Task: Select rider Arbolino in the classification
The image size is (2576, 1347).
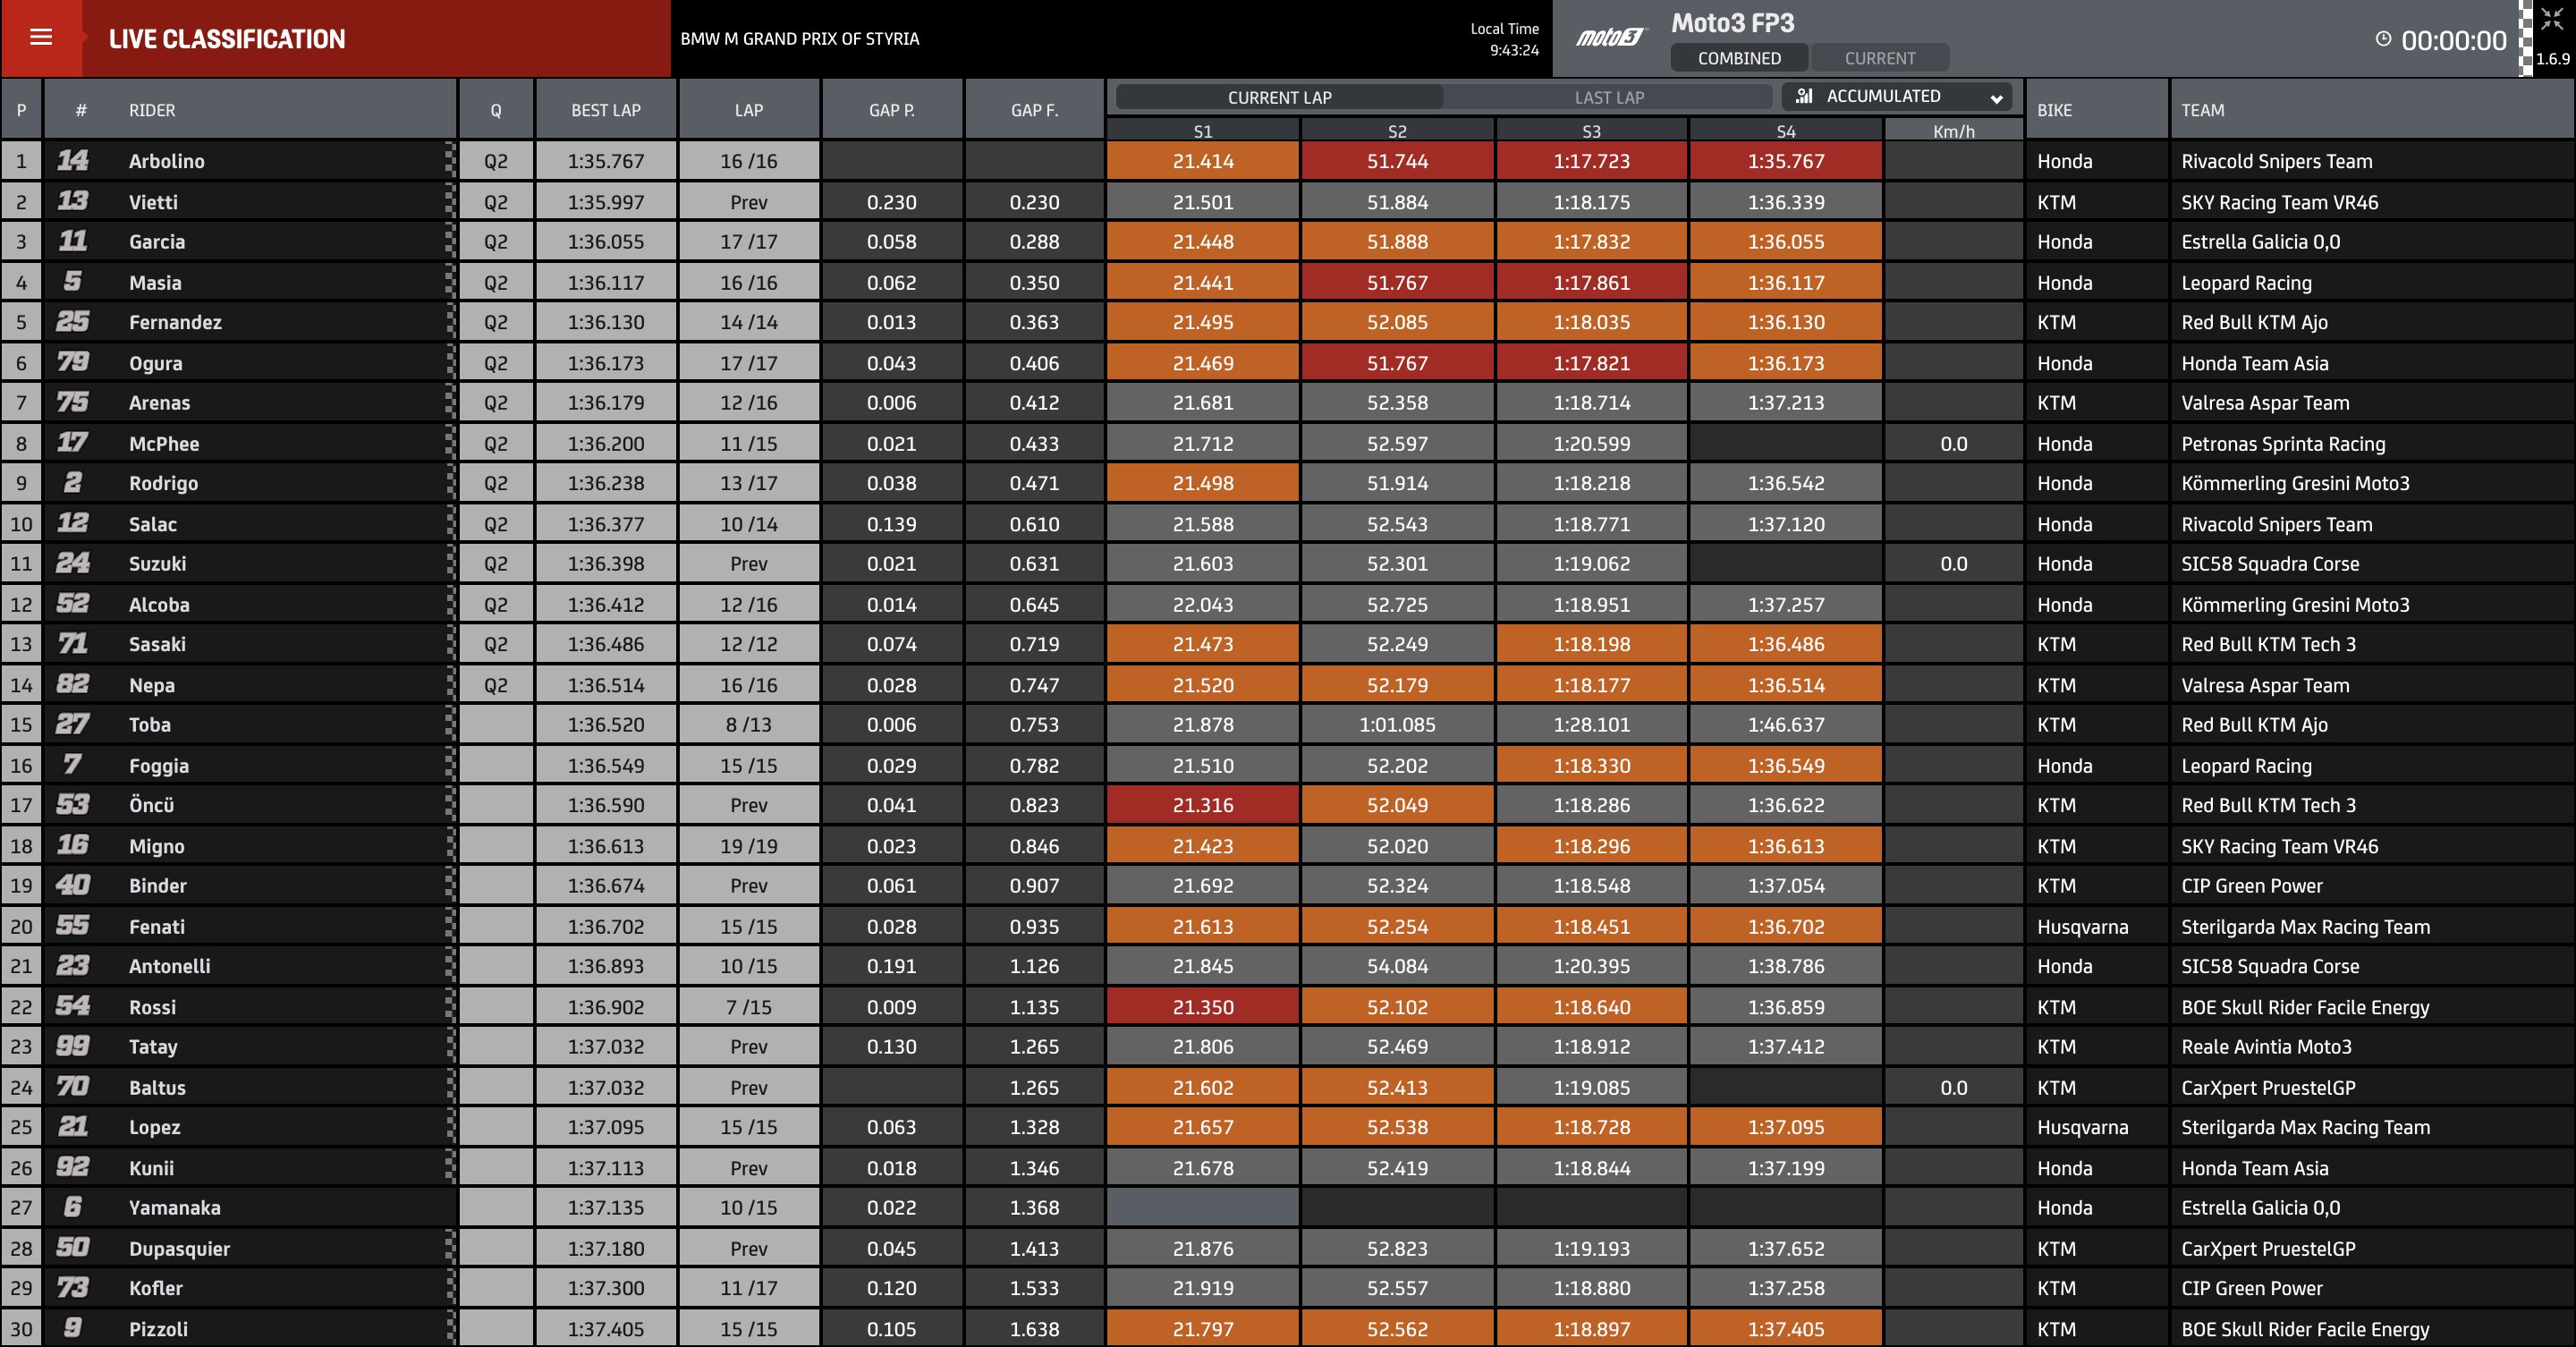Action: click(166, 161)
